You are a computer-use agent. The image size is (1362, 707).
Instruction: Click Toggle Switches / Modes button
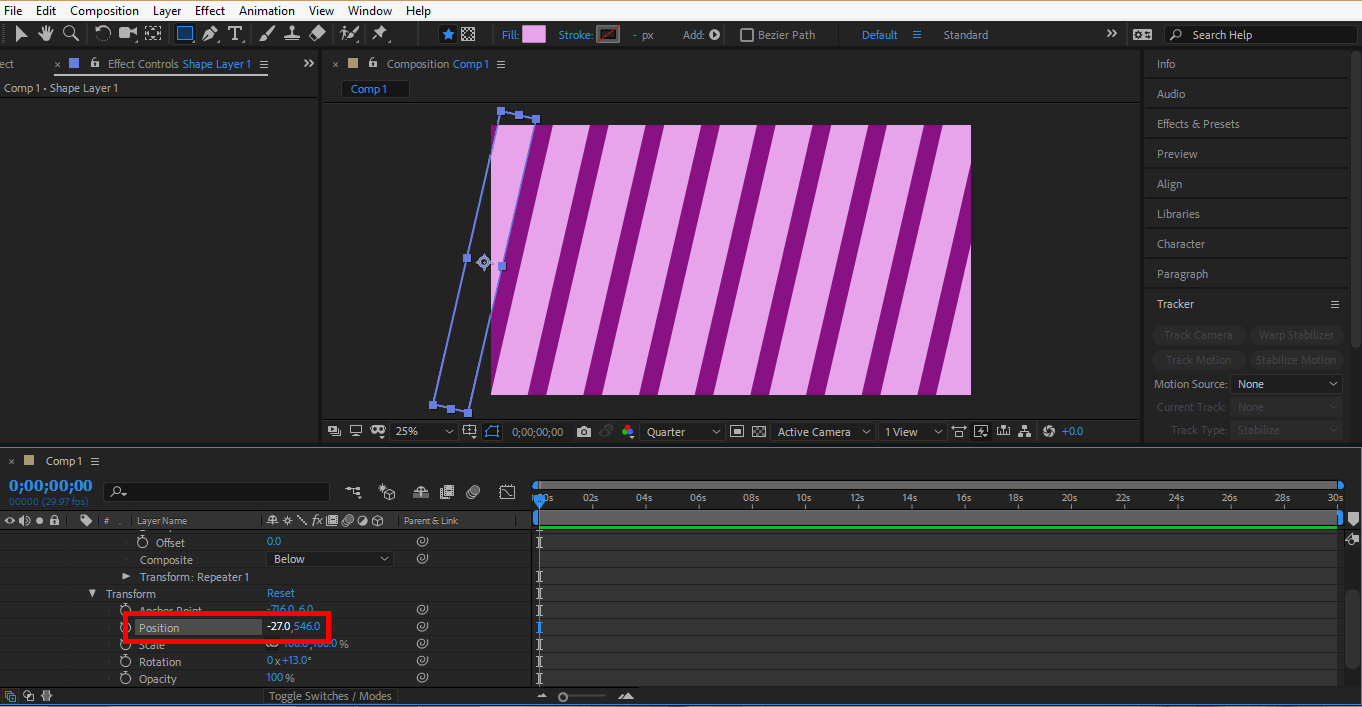330,696
